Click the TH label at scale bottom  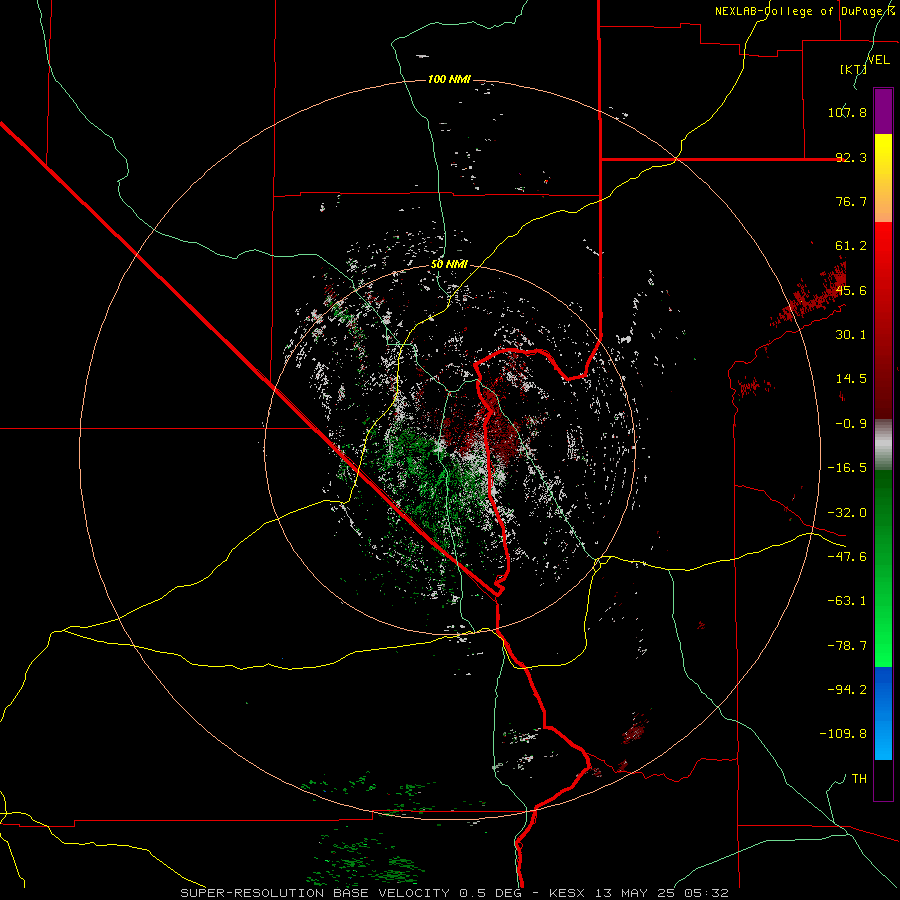859,779
